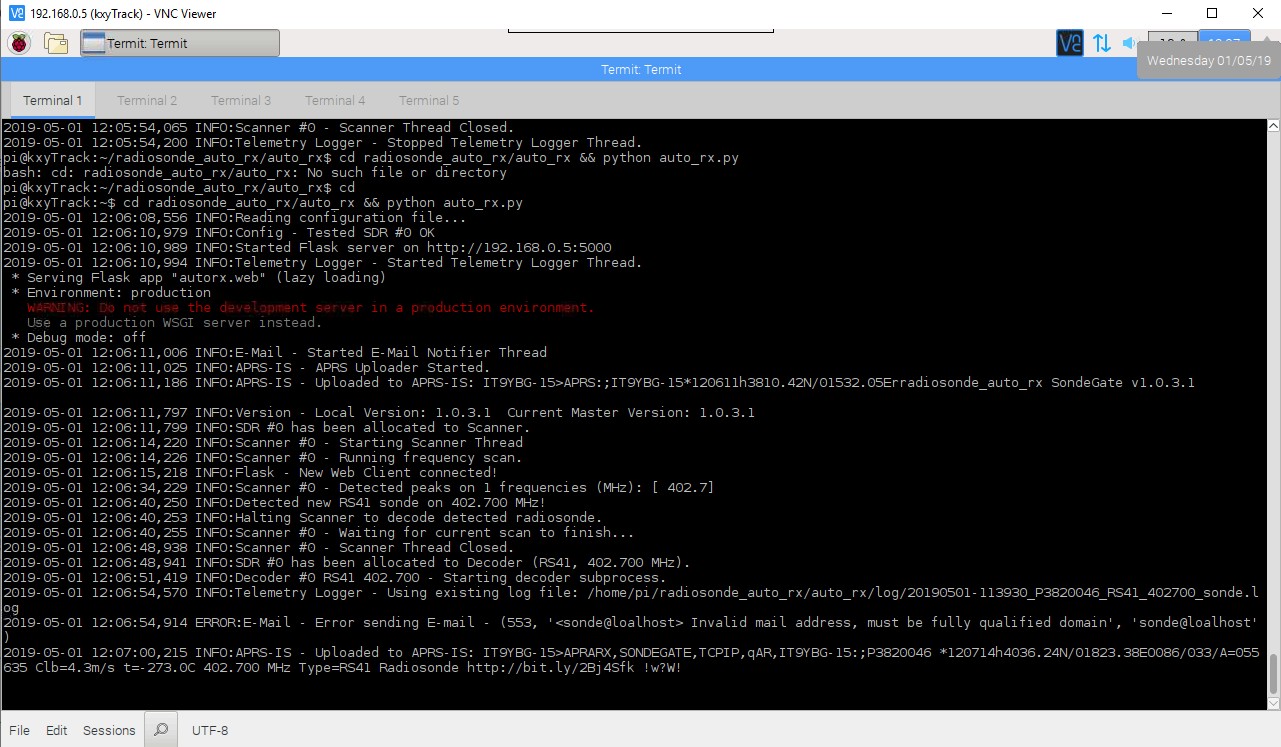Switch to Terminal 4 tab

tap(335, 100)
